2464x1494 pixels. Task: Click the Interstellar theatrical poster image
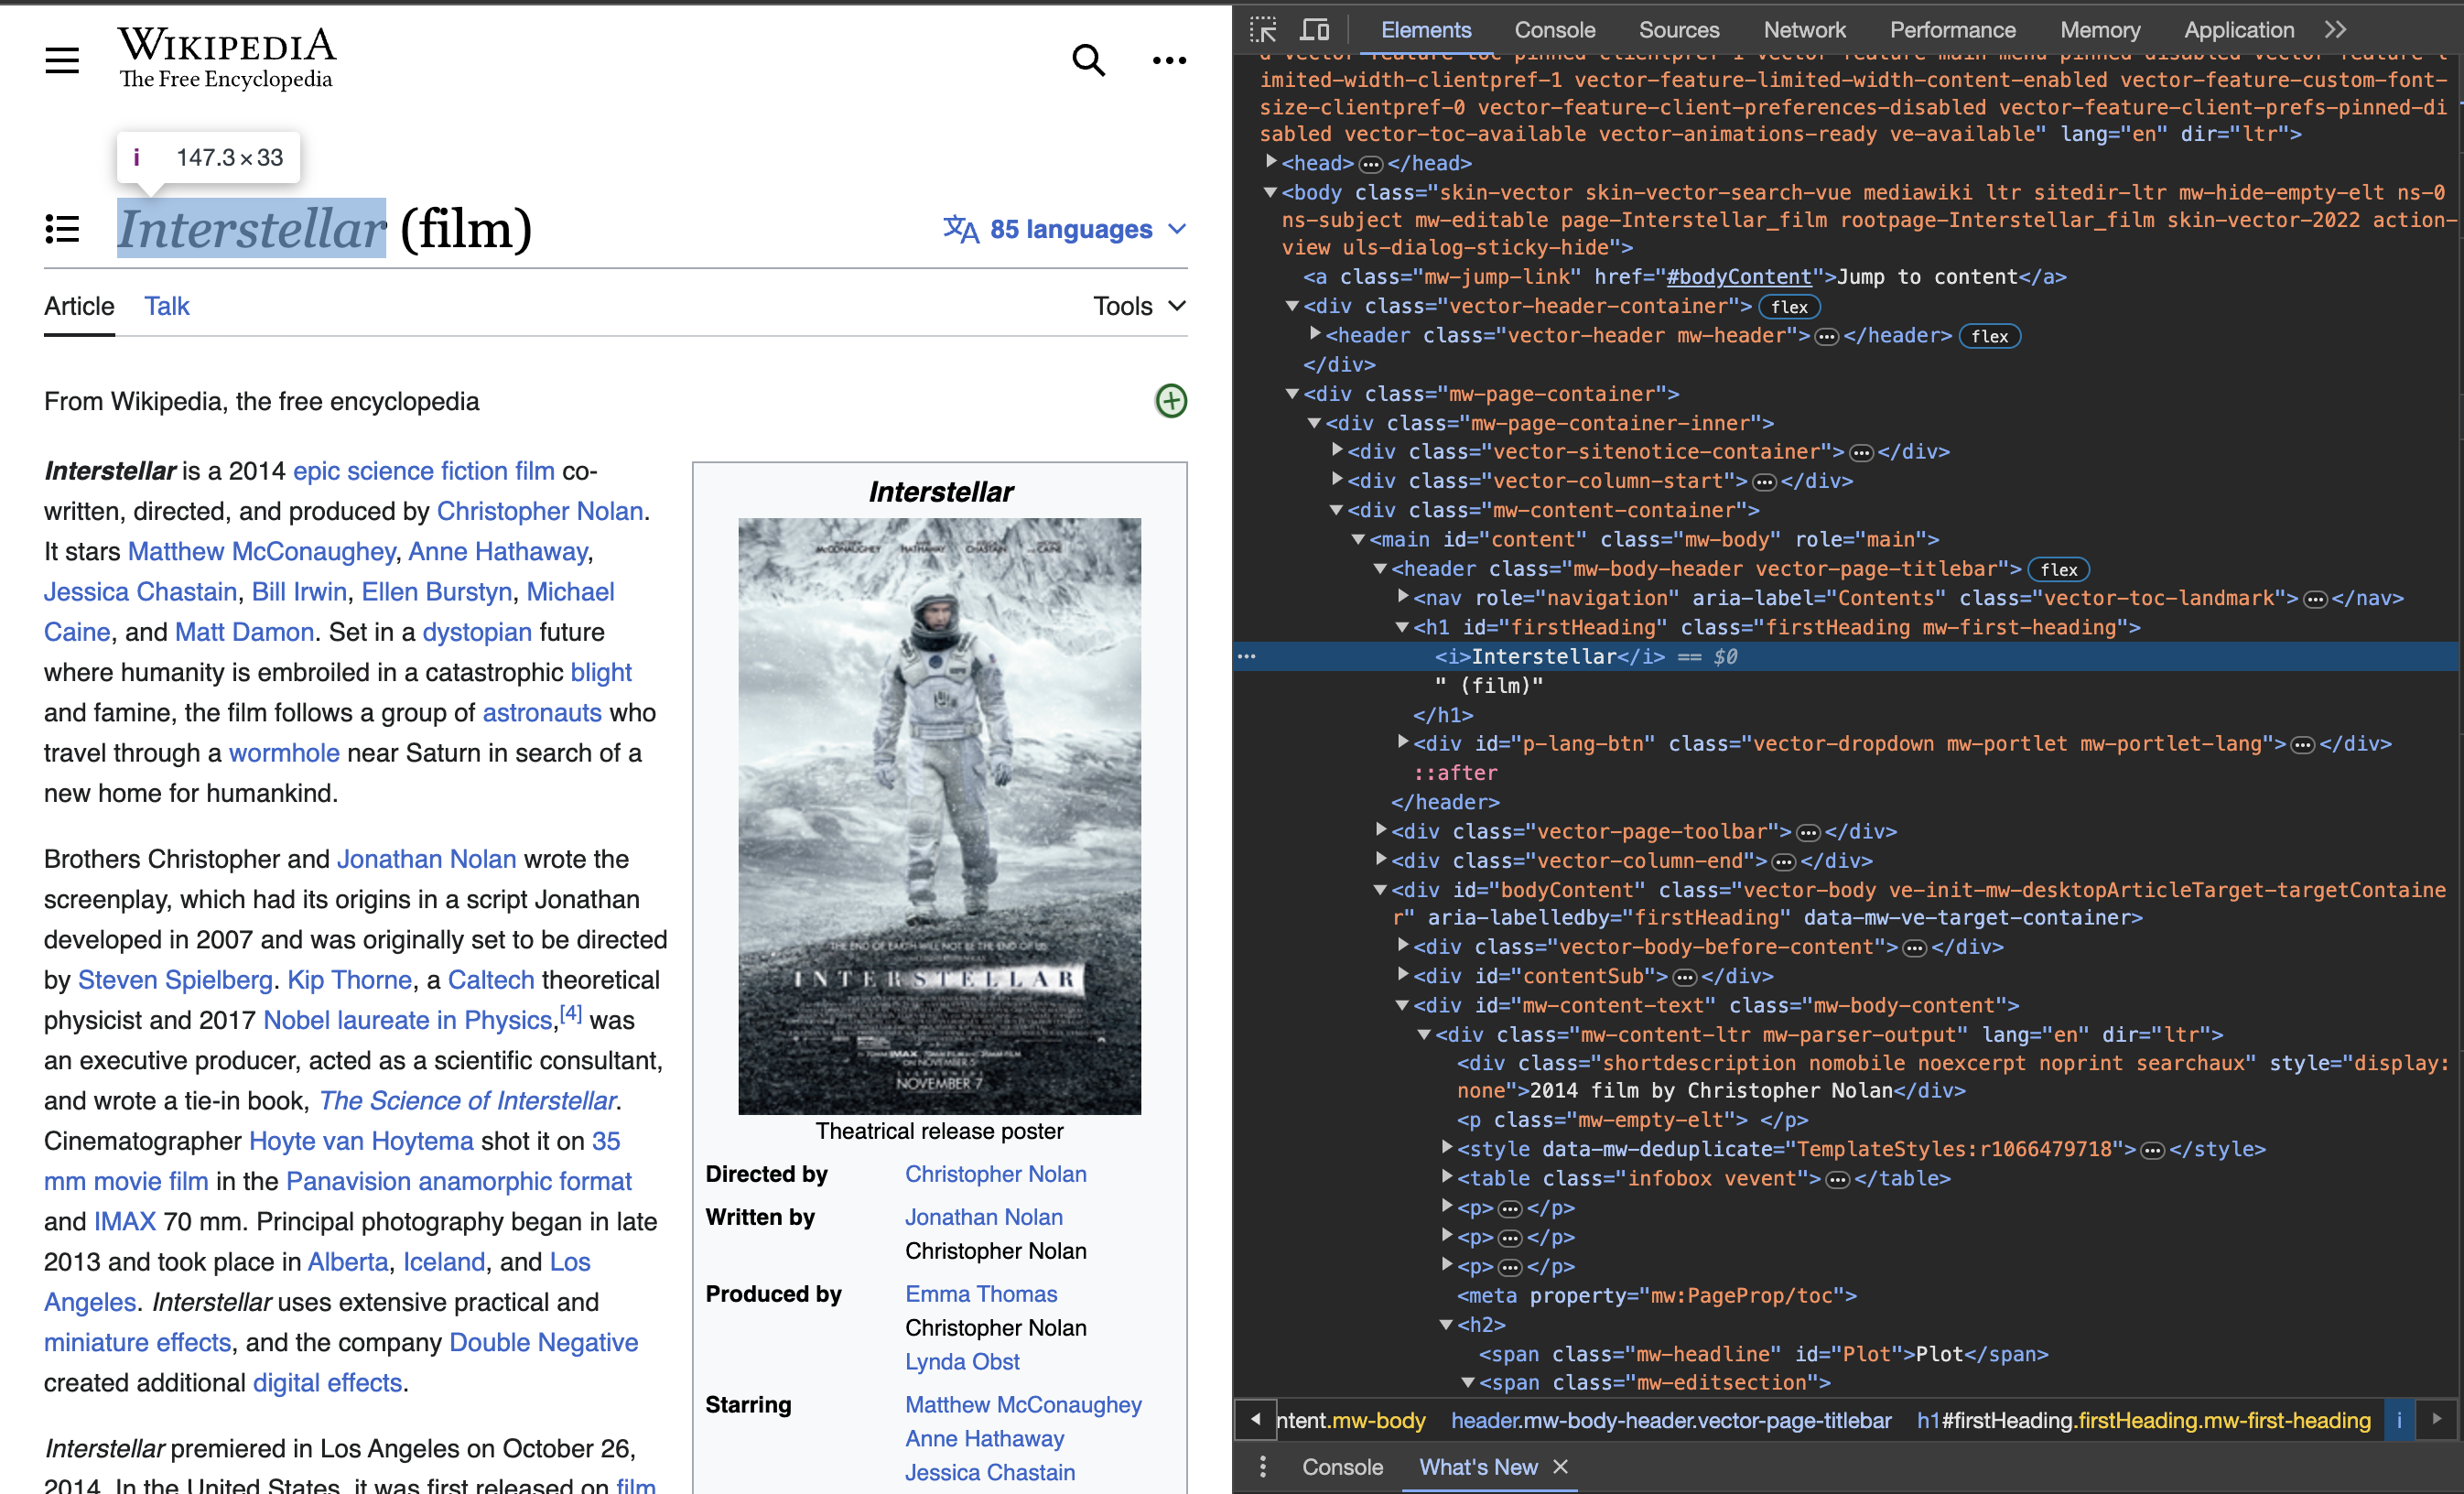click(x=939, y=815)
